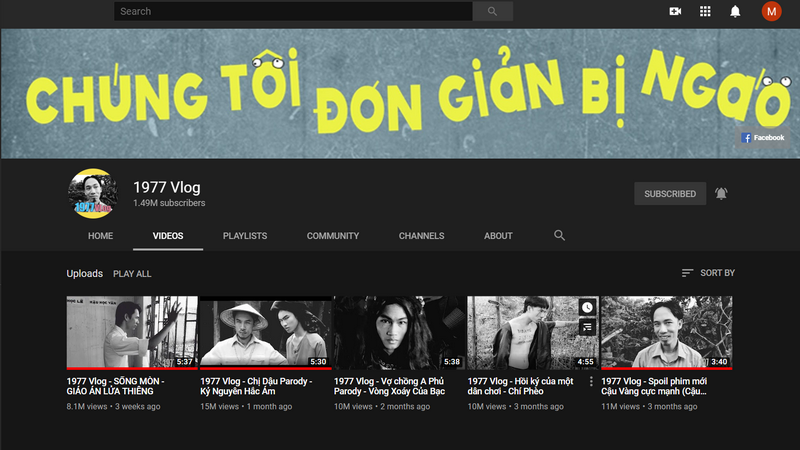Open Chị Dậu Parody video thumbnail
This screenshot has width=800, height=450.
tap(265, 333)
